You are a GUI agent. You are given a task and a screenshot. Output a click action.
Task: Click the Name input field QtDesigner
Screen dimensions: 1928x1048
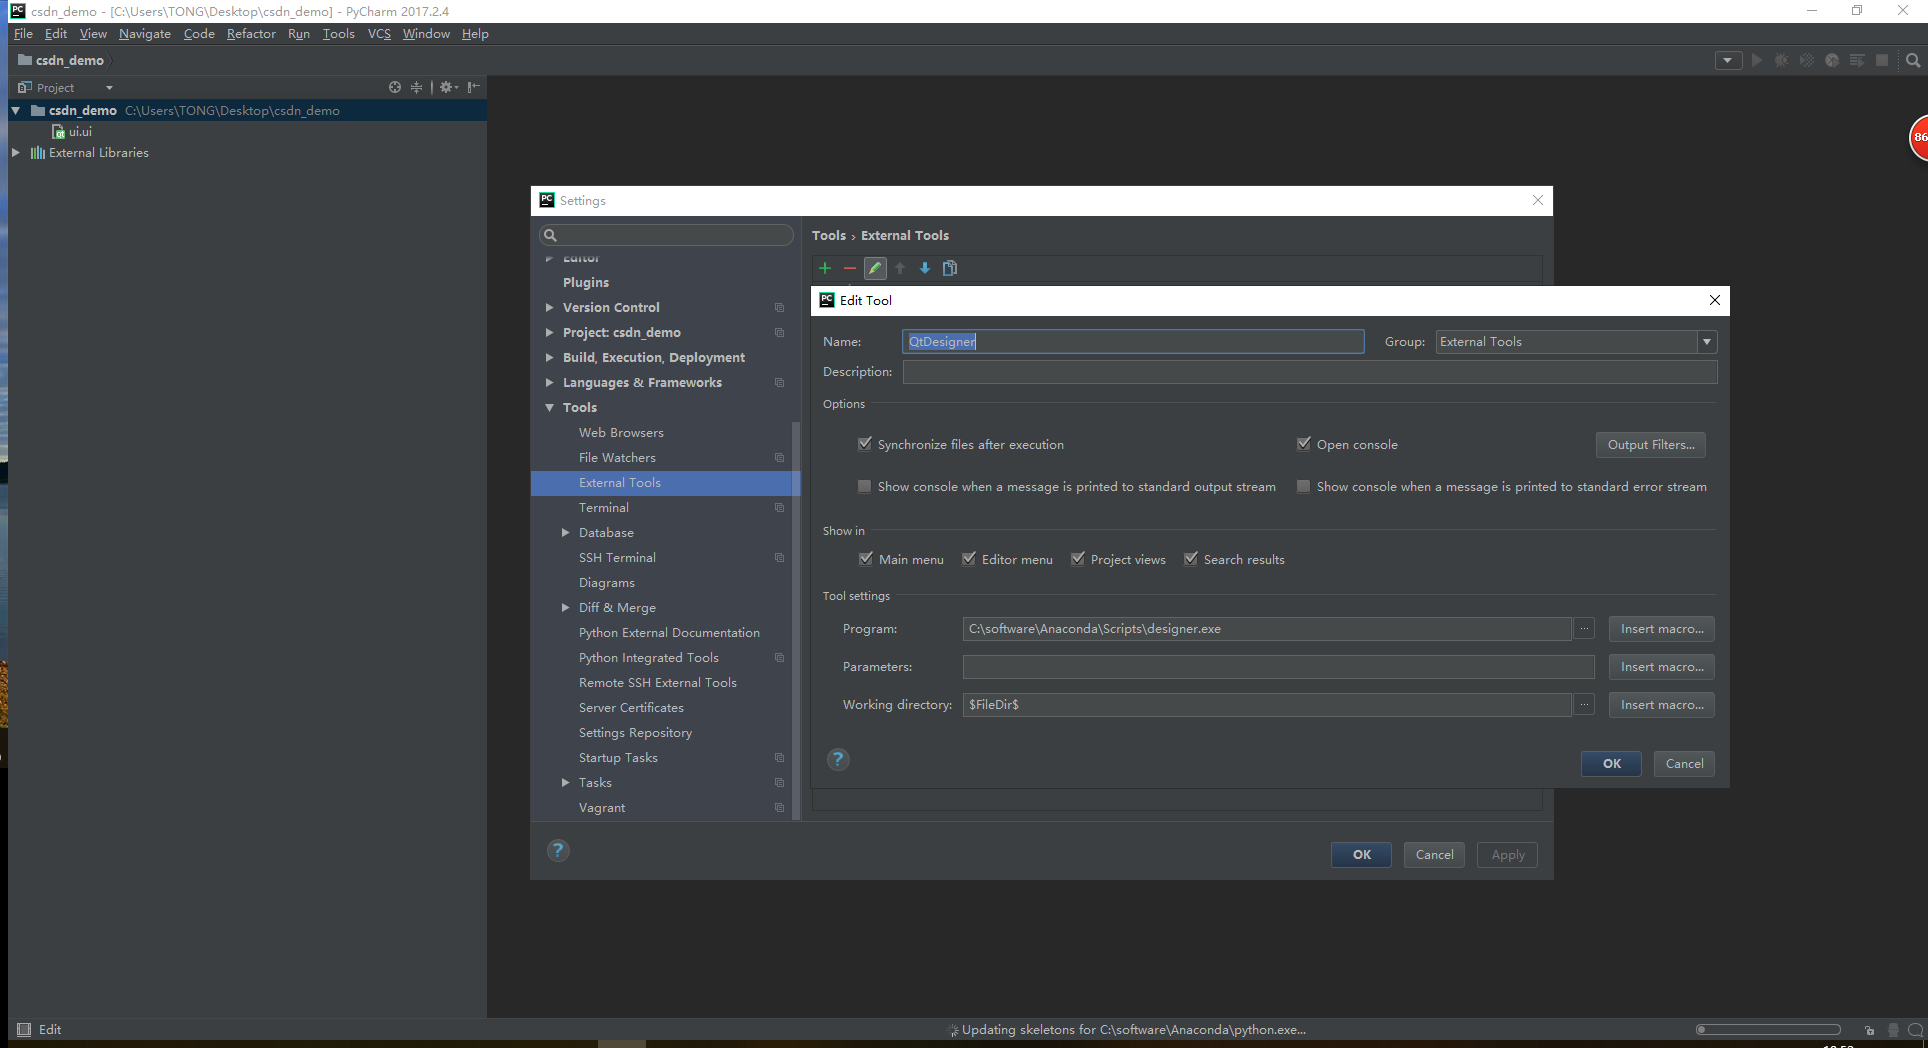tap(1133, 342)
